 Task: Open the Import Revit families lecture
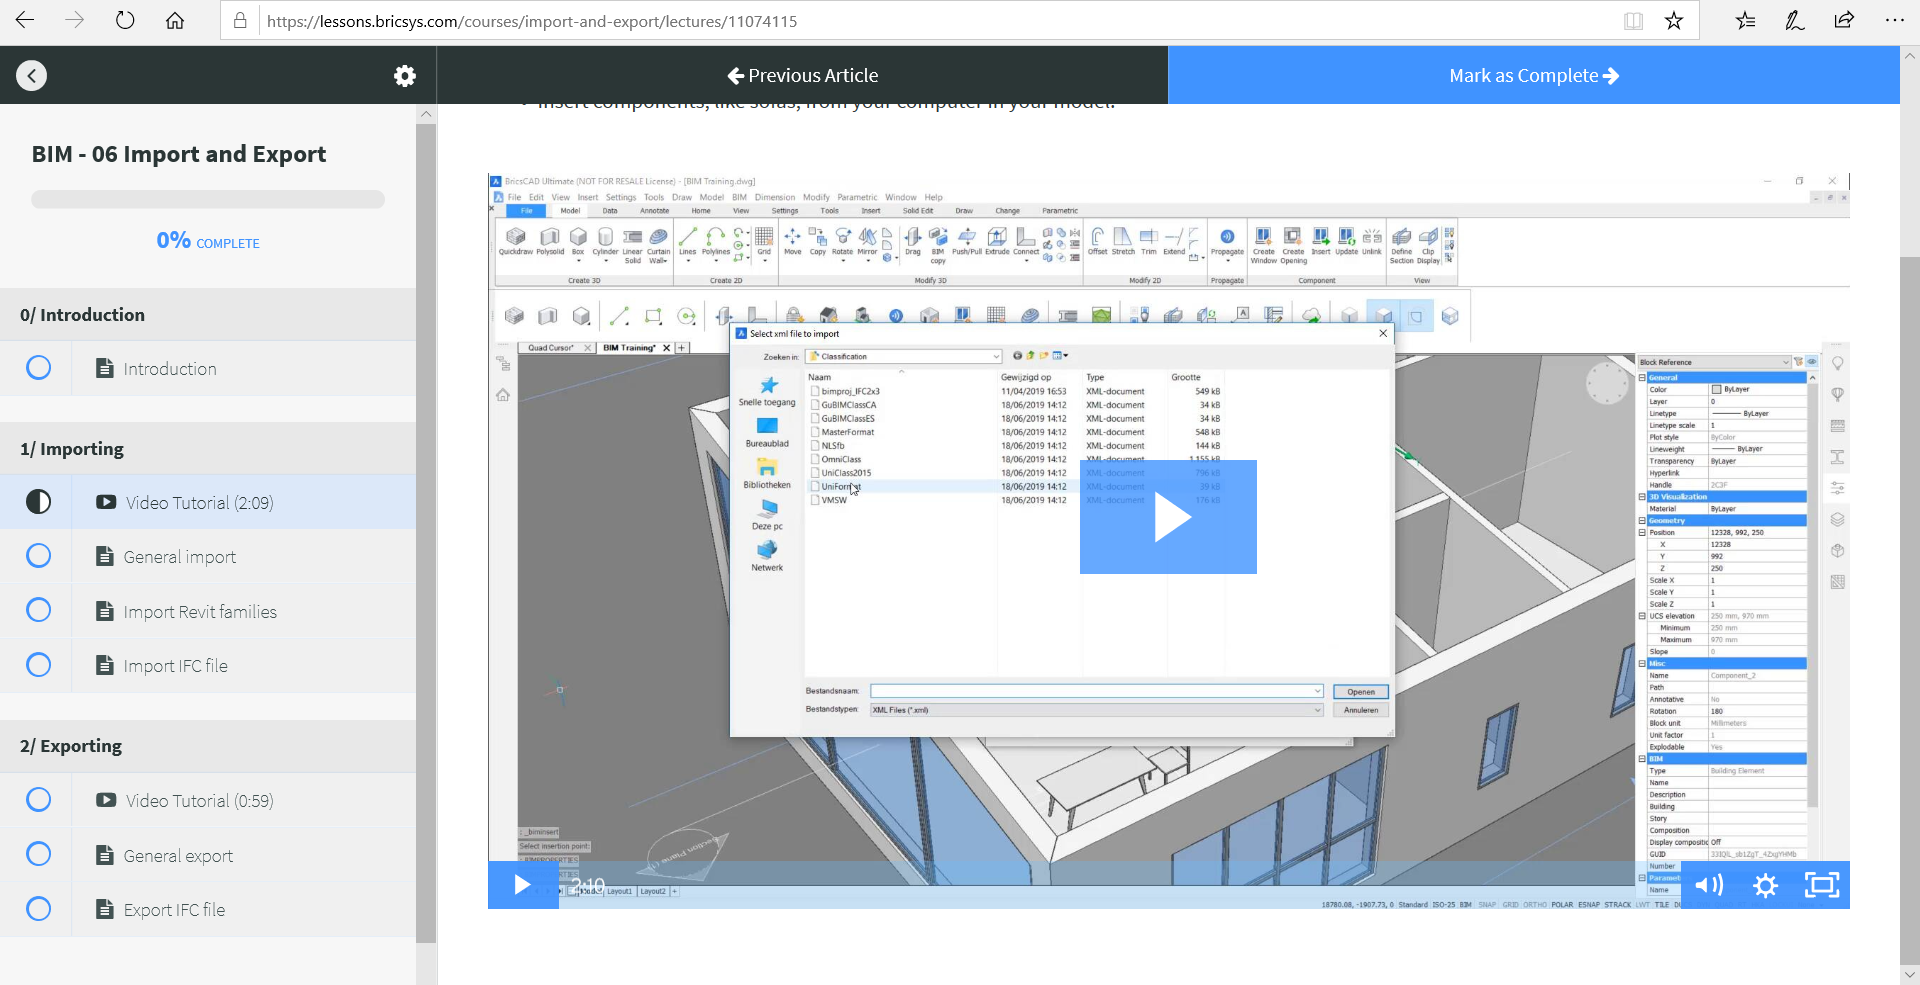(x=200, y=611)
